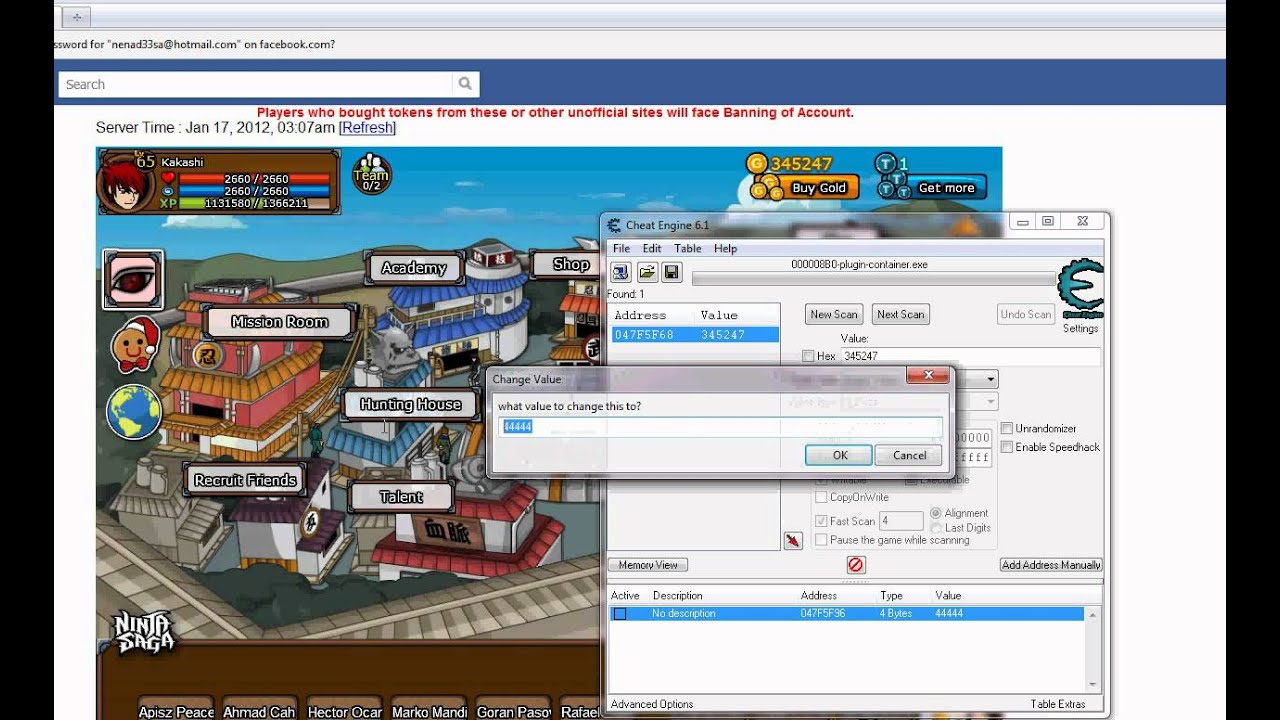Click the Fast Scan alignment value field
Viewport: 1280px width, 720px height.
pyautogui.click(x=901, y=521)
